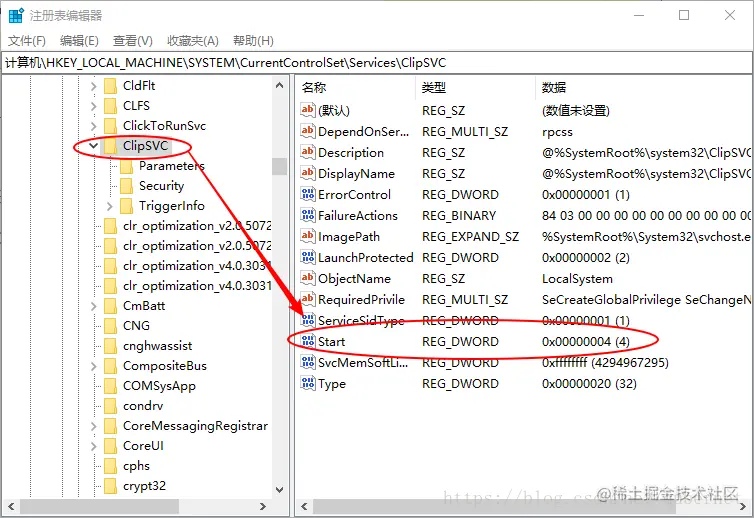Expand the CLFS key

click(94, 106)
